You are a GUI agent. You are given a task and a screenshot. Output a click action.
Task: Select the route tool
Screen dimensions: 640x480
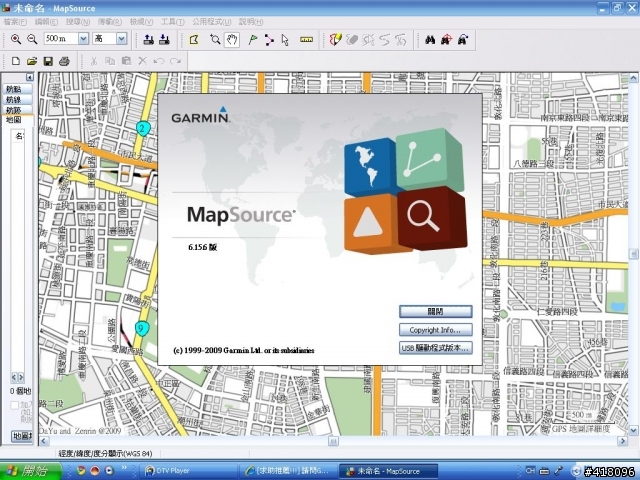click(269, 40)
